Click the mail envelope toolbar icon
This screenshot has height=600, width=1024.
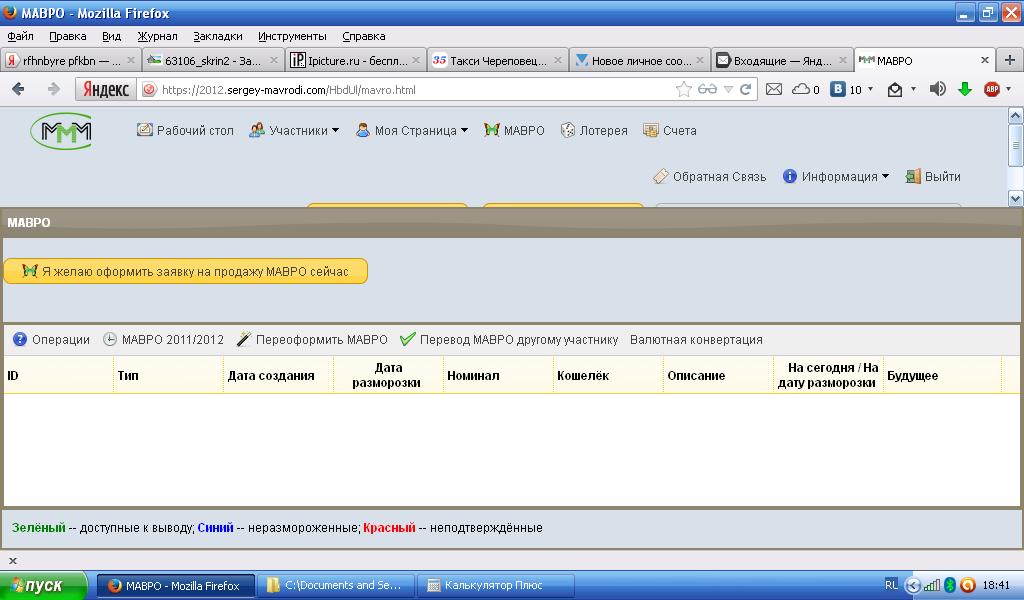pyautogui.click(x=774, y=89)
